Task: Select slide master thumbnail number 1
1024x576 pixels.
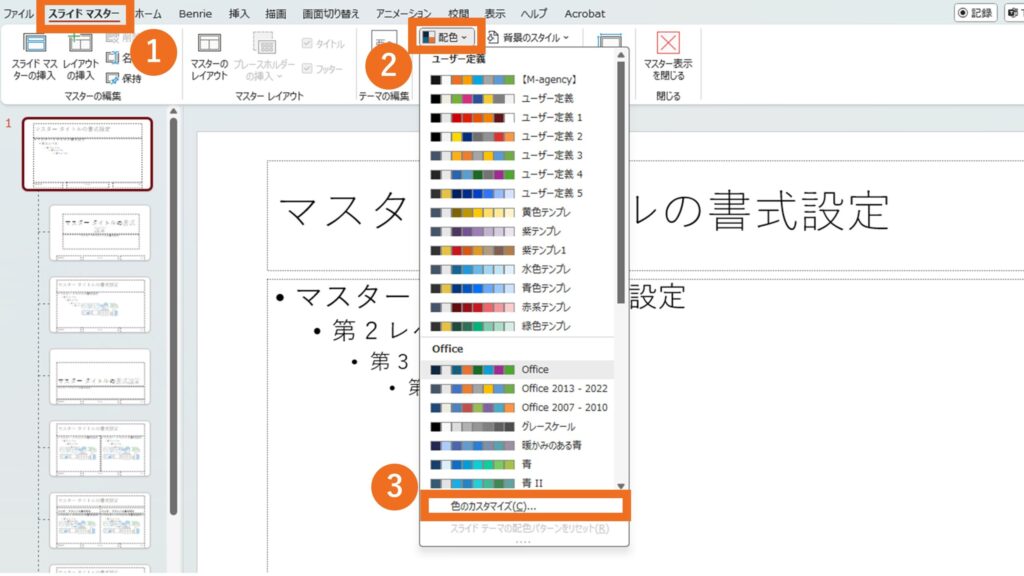Action: point(87,154)
